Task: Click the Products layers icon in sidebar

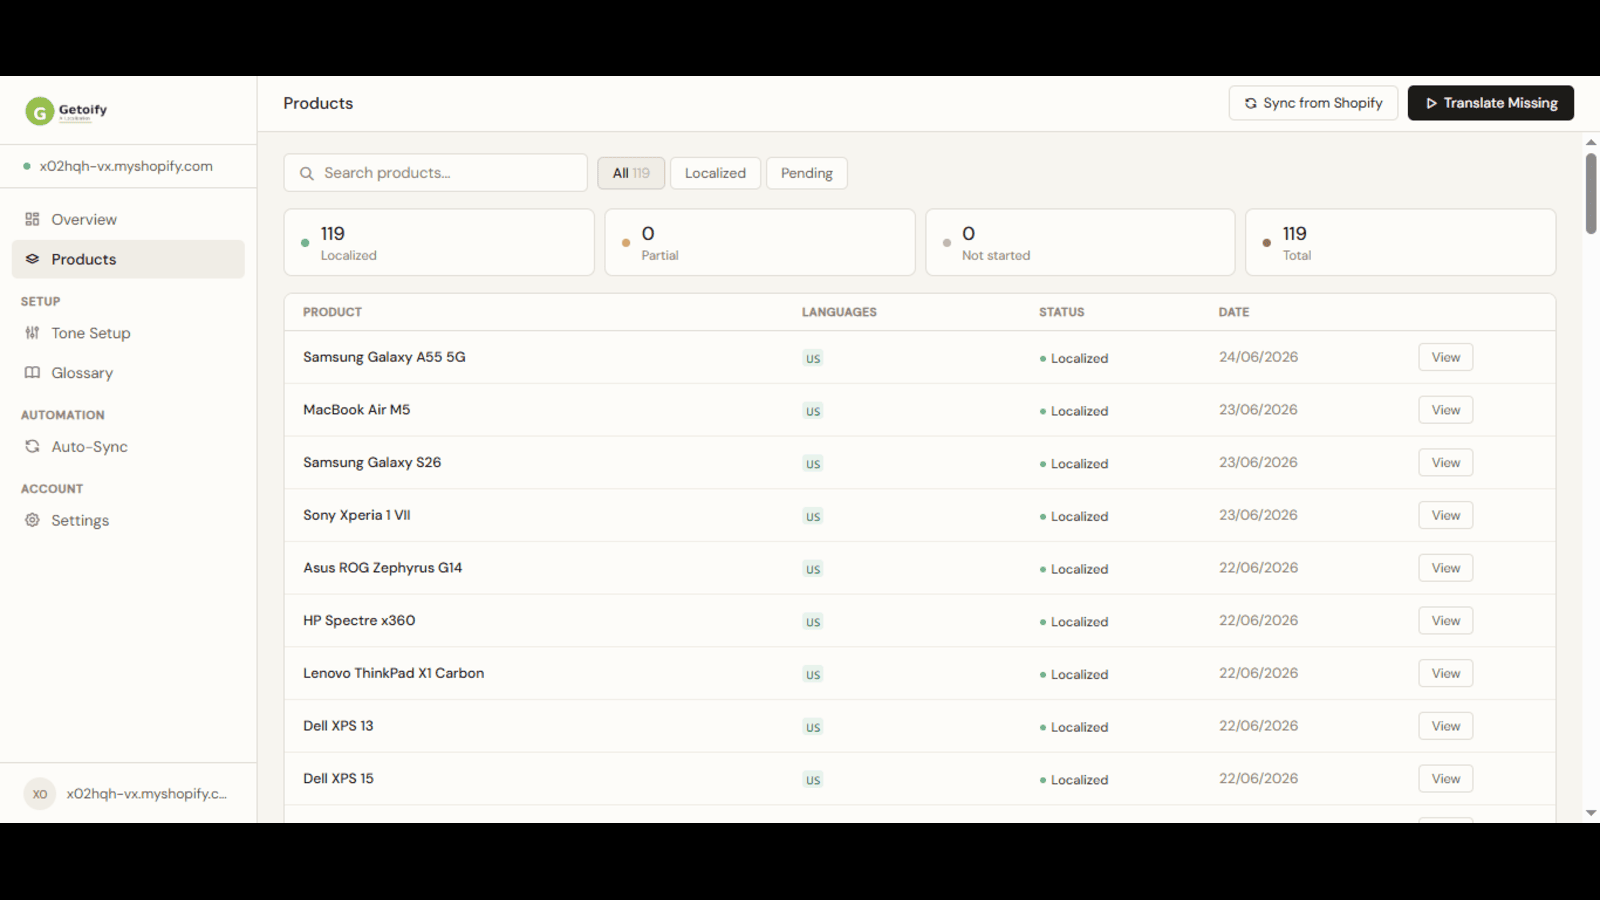Action: [x=32, y=259]
